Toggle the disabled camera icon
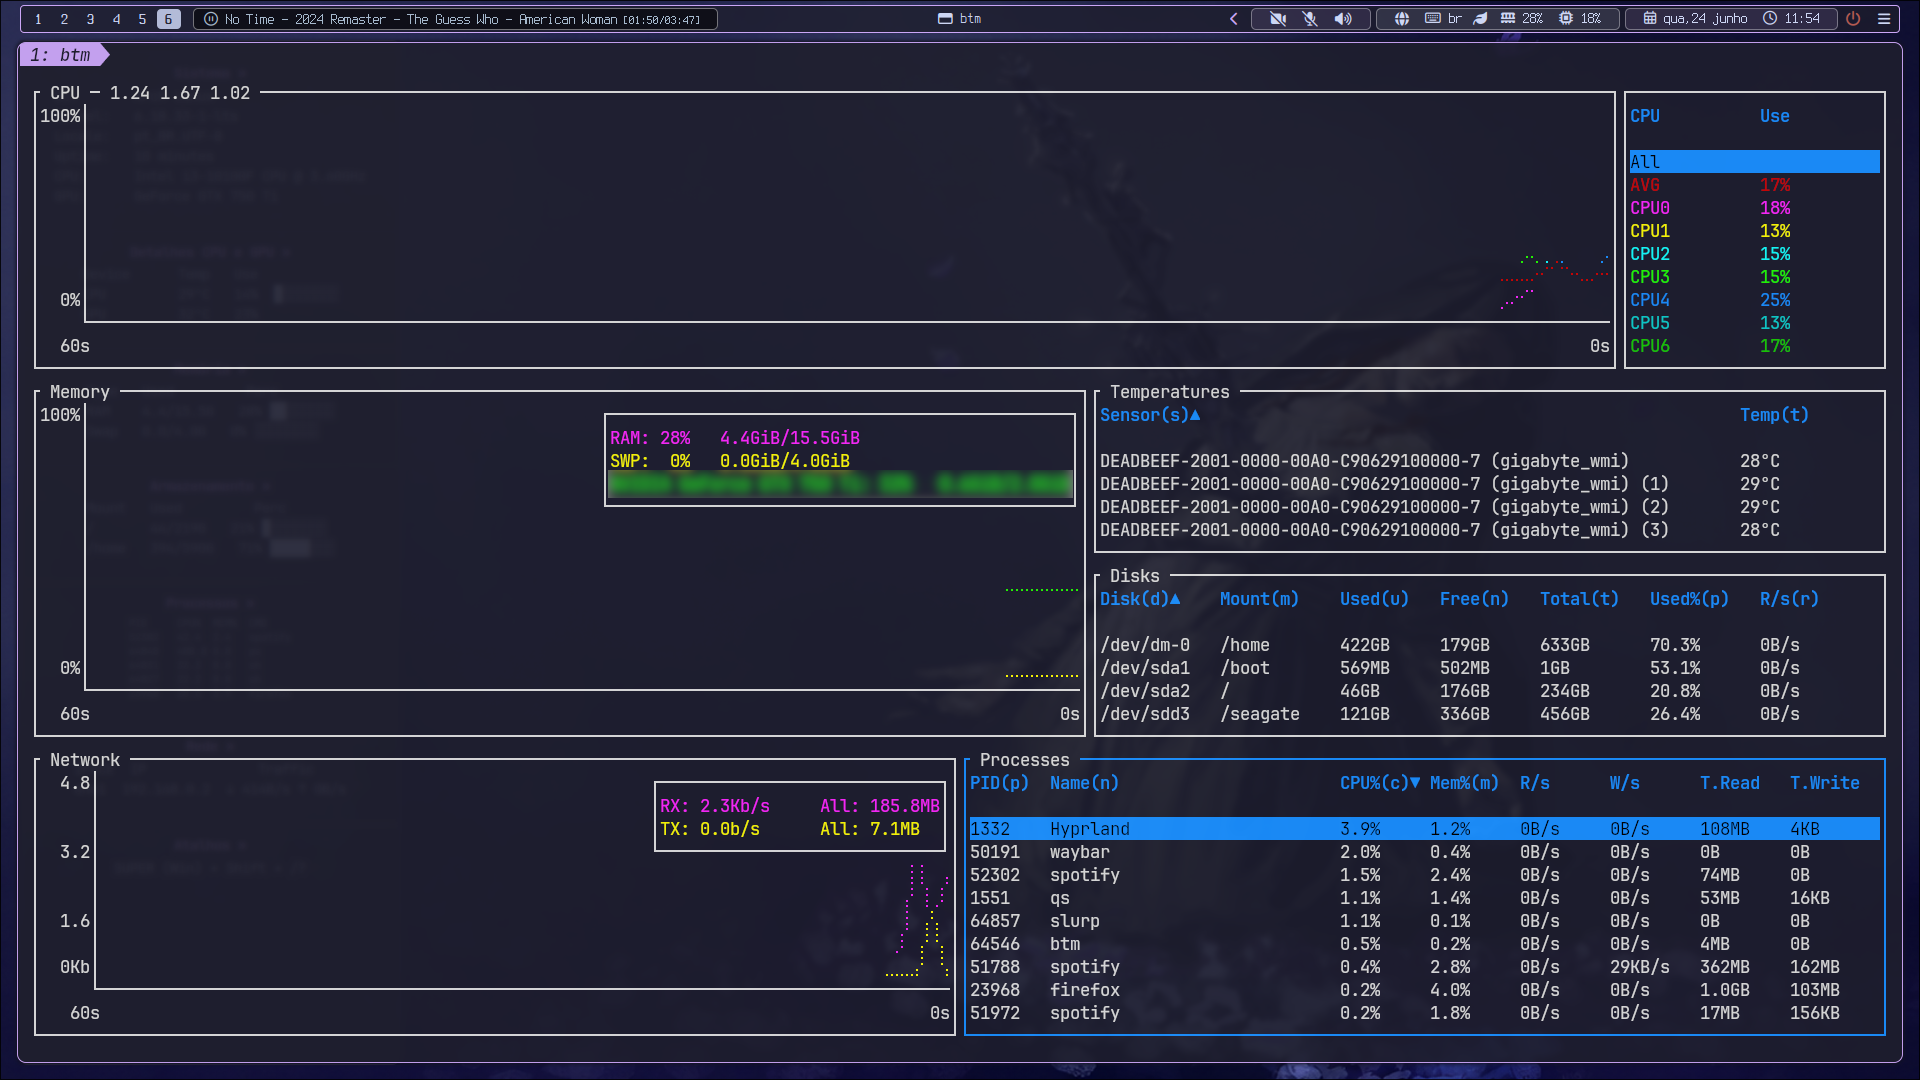The height and width of the screenshot is (1080, 1920). click(x=1278, y=18)
